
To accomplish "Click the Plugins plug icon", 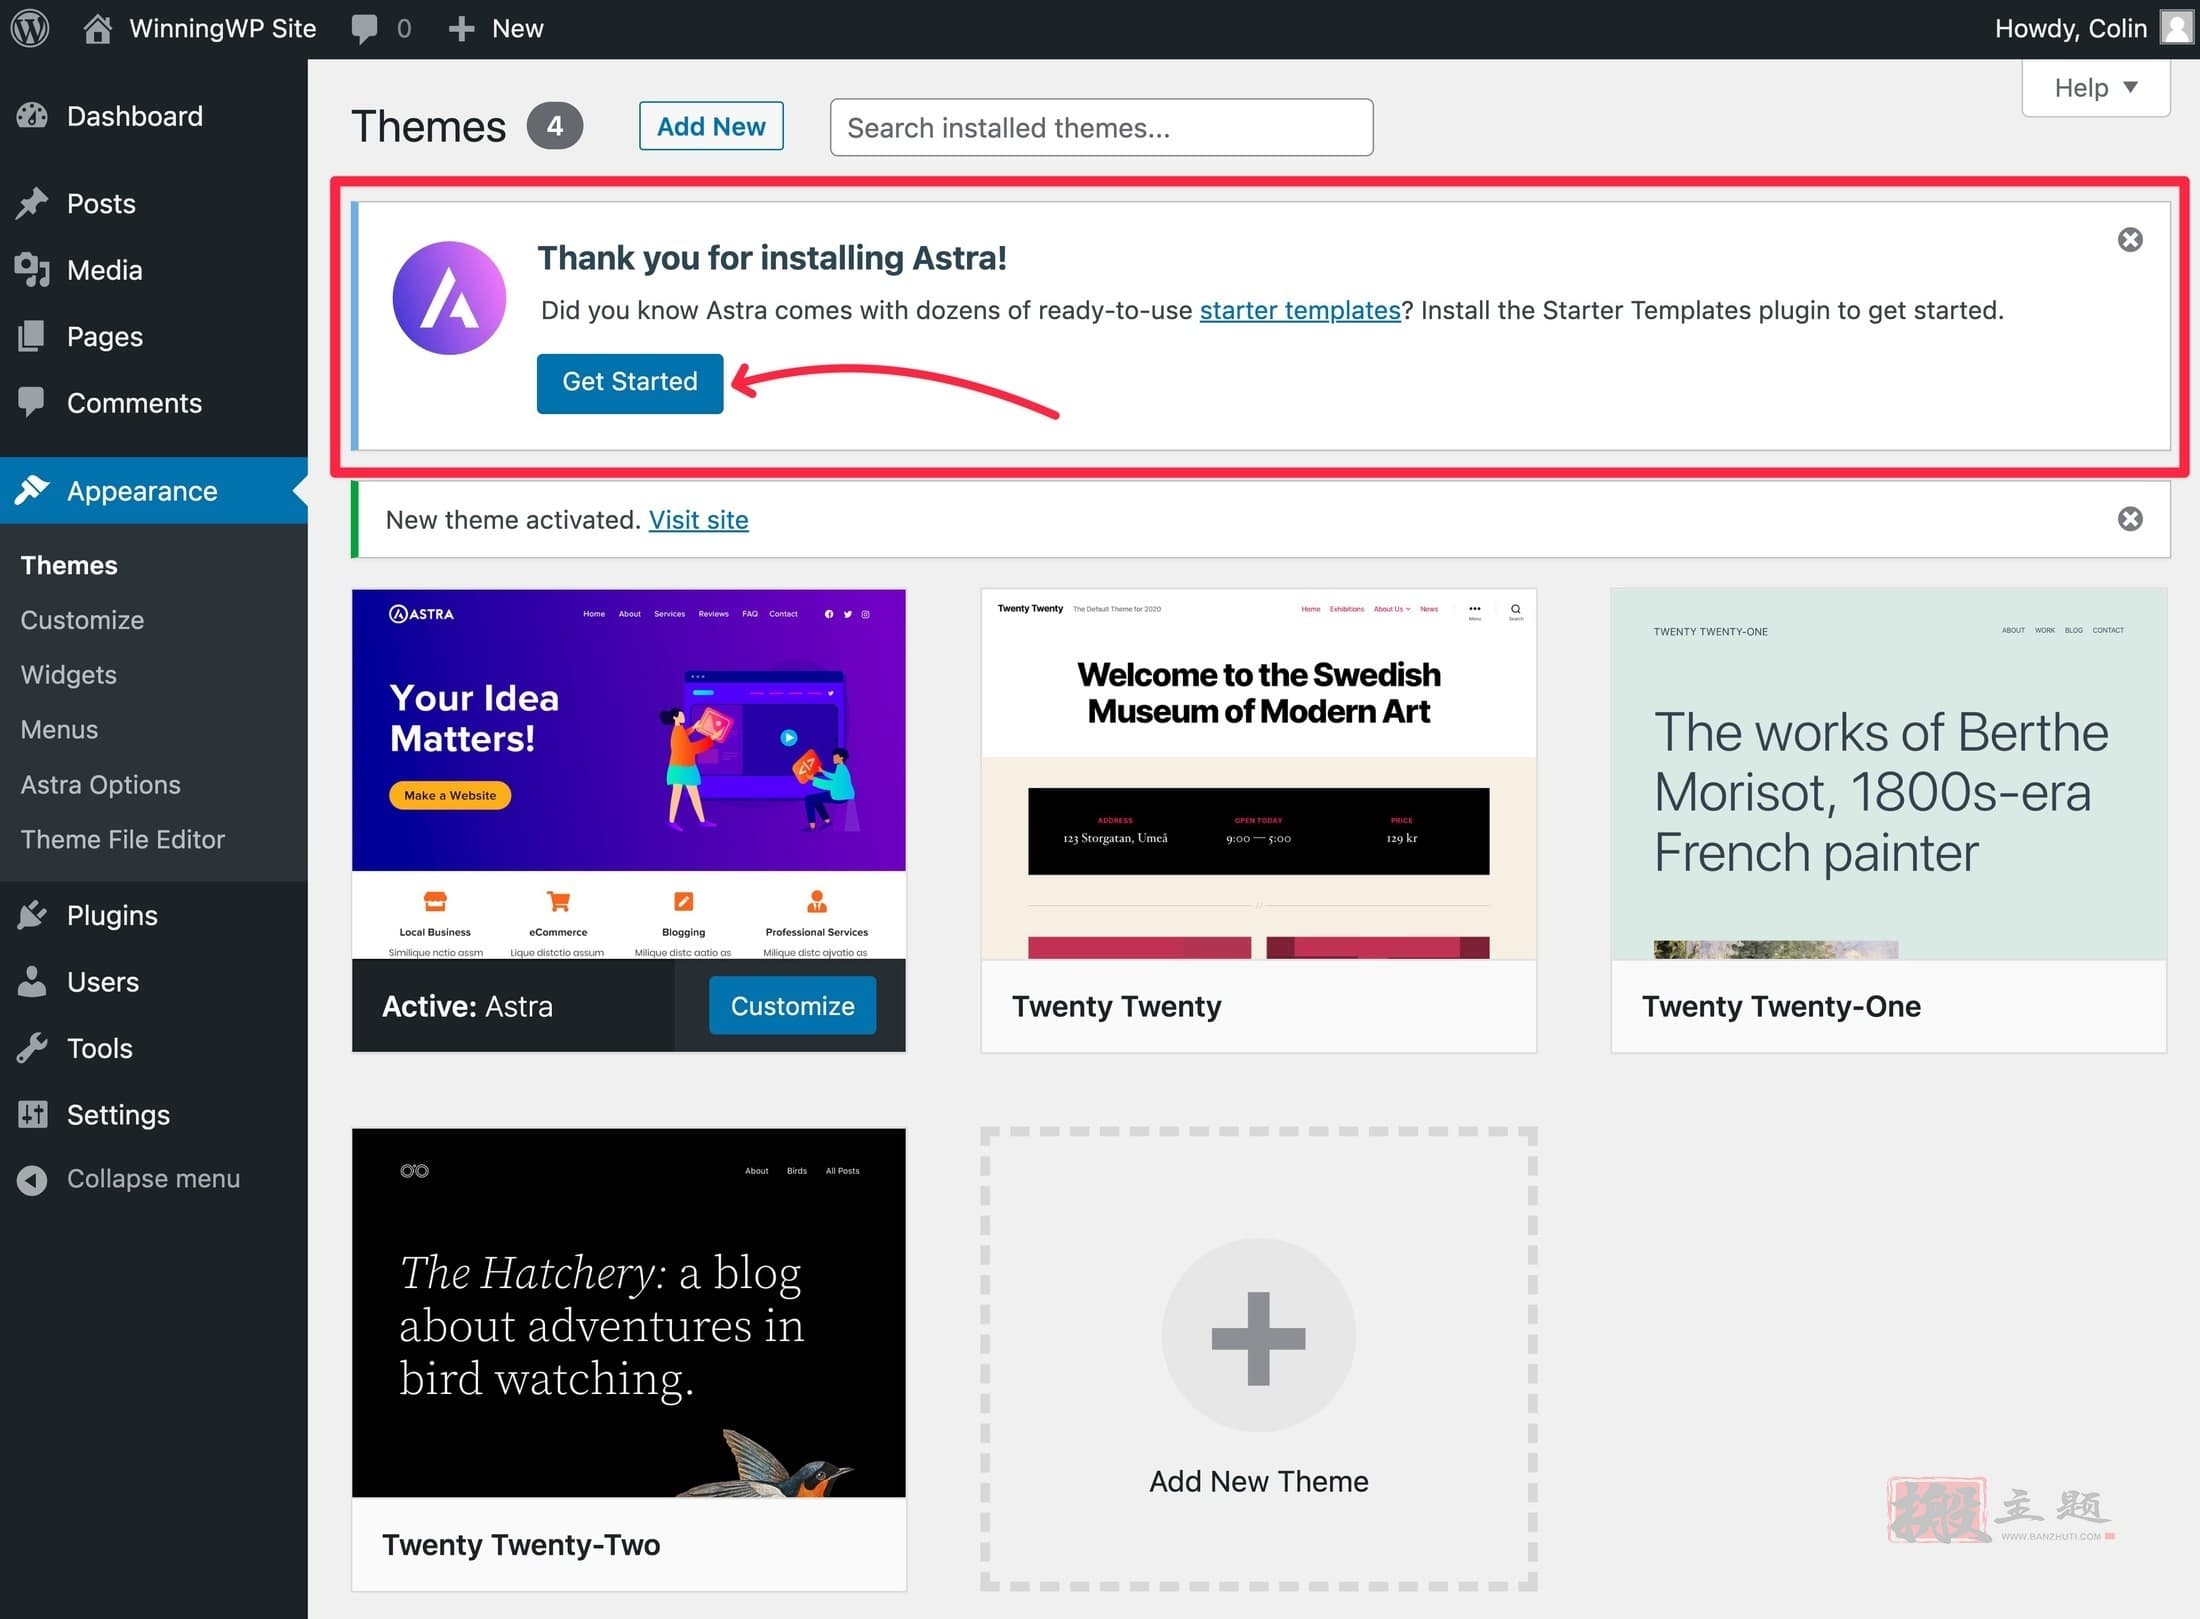I will tap(32, 914).
